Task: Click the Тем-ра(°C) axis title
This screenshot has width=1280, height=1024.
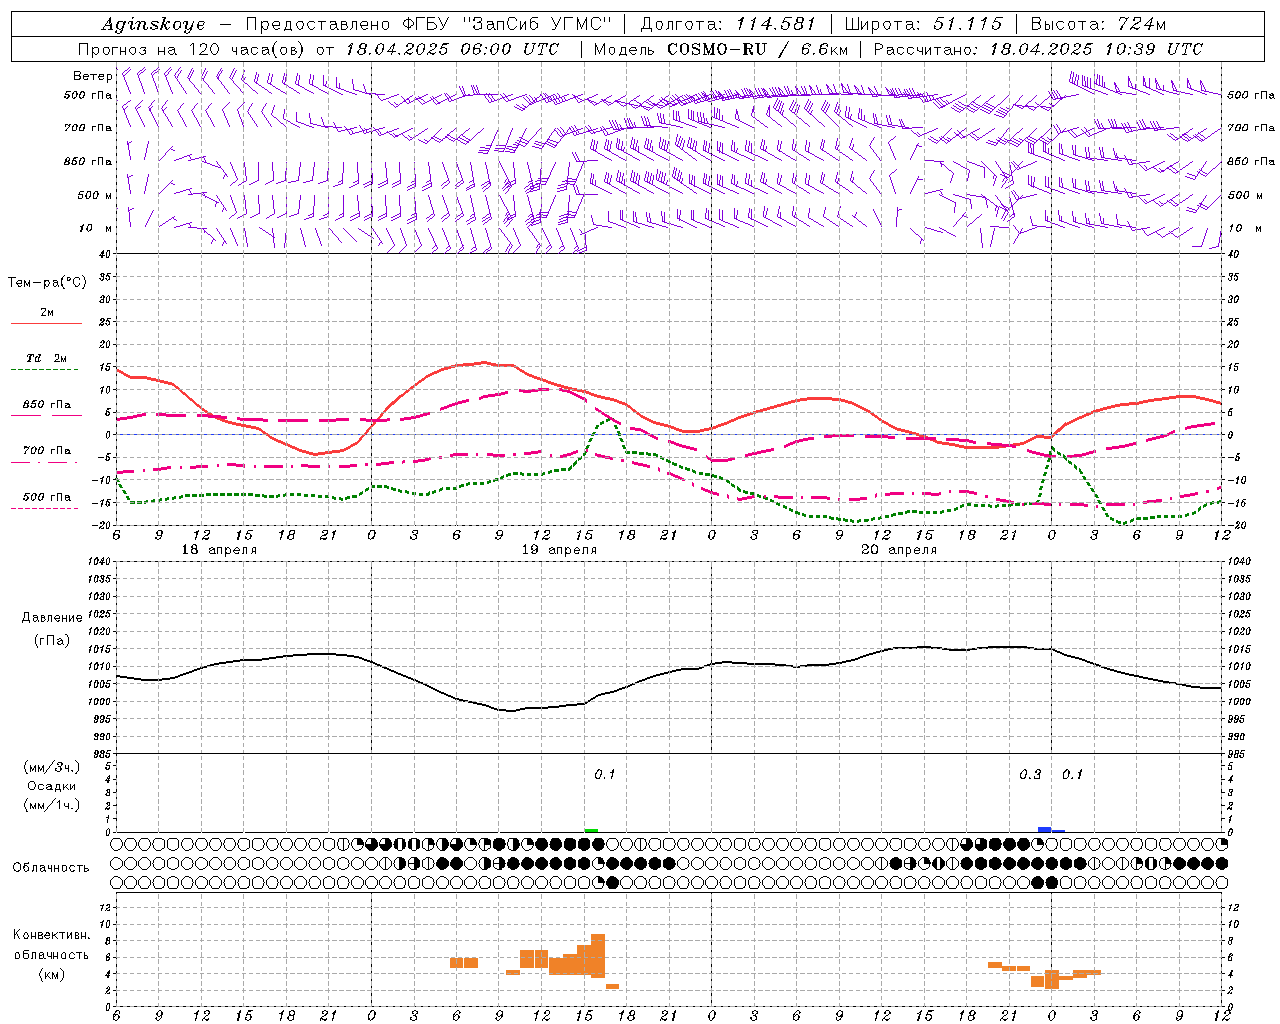Action: point(47,283)
